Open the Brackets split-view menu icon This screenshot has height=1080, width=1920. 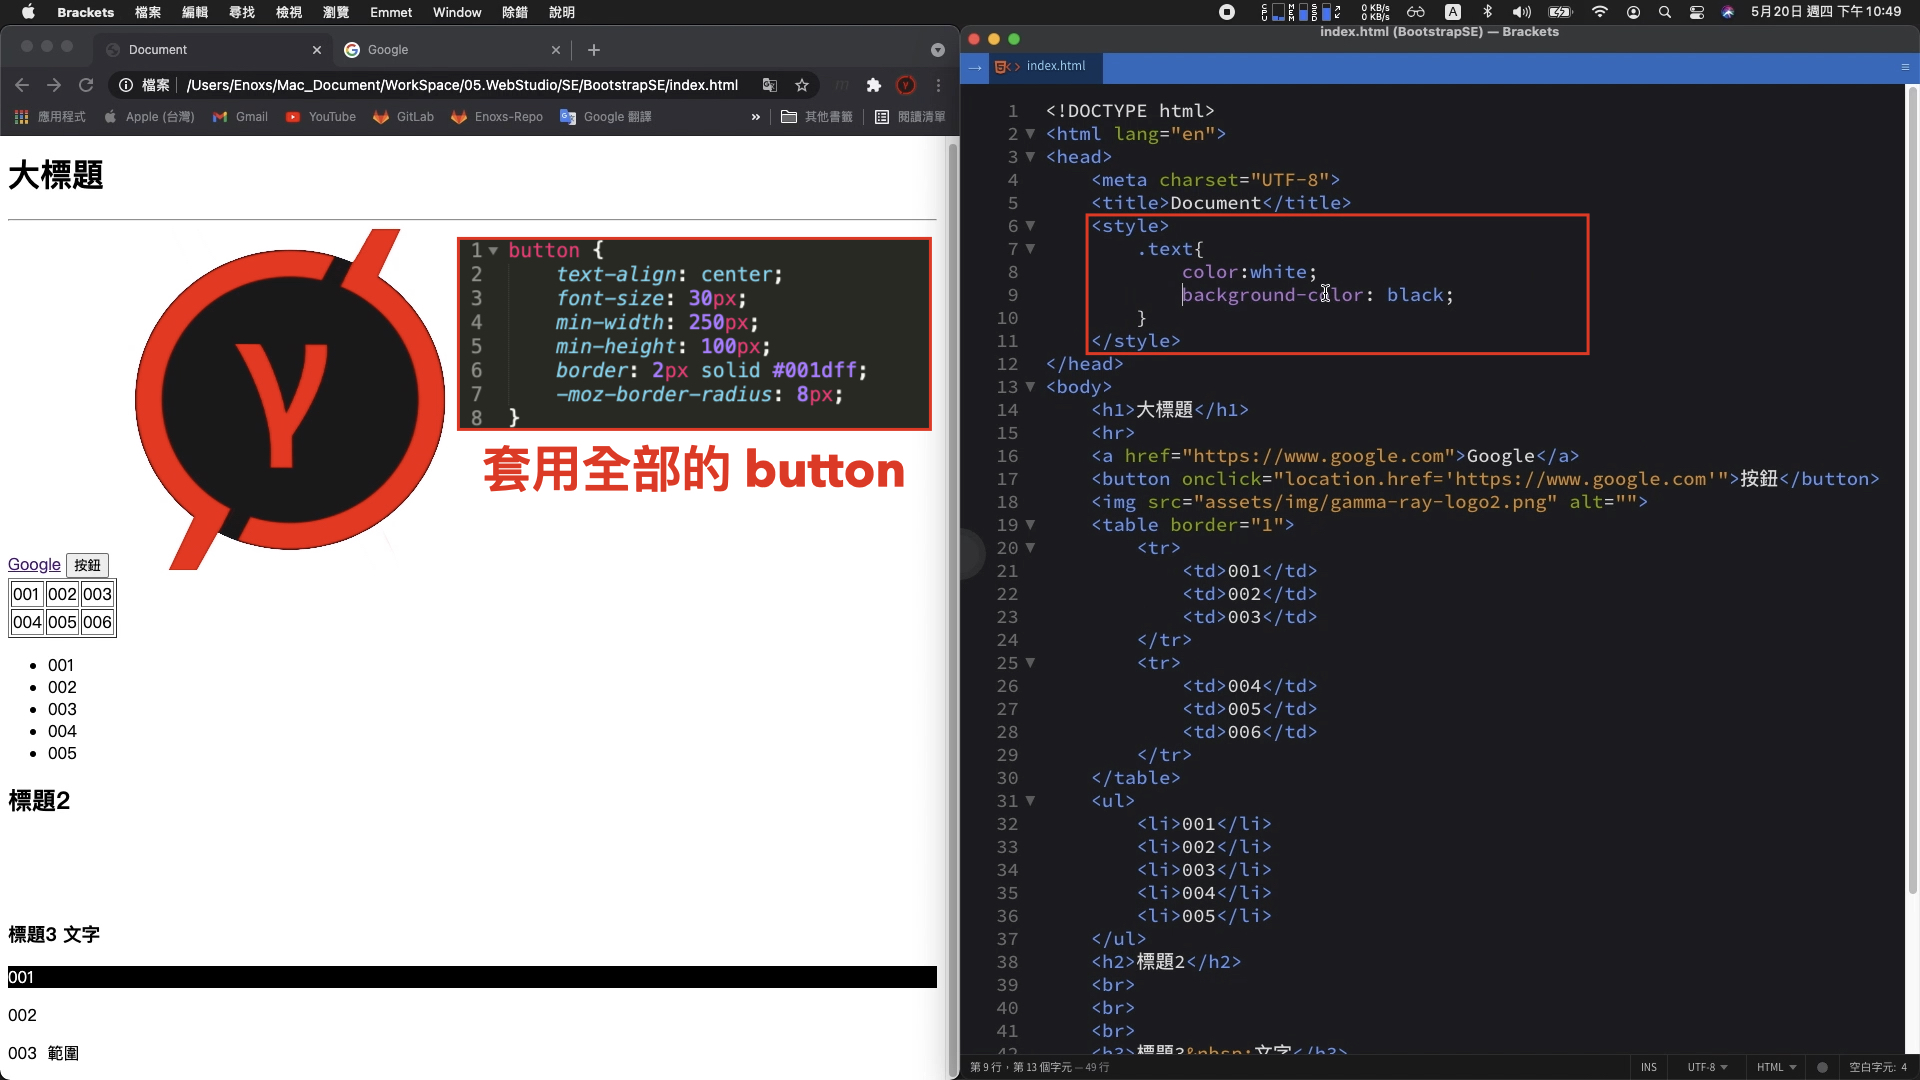1905,67
